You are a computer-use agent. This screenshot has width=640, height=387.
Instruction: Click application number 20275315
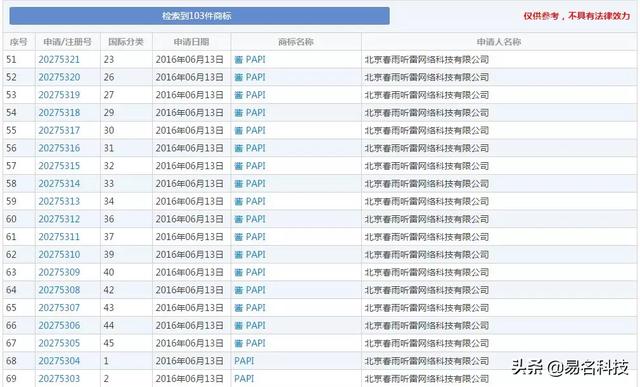pyautogui.click(x=59, y=166)
